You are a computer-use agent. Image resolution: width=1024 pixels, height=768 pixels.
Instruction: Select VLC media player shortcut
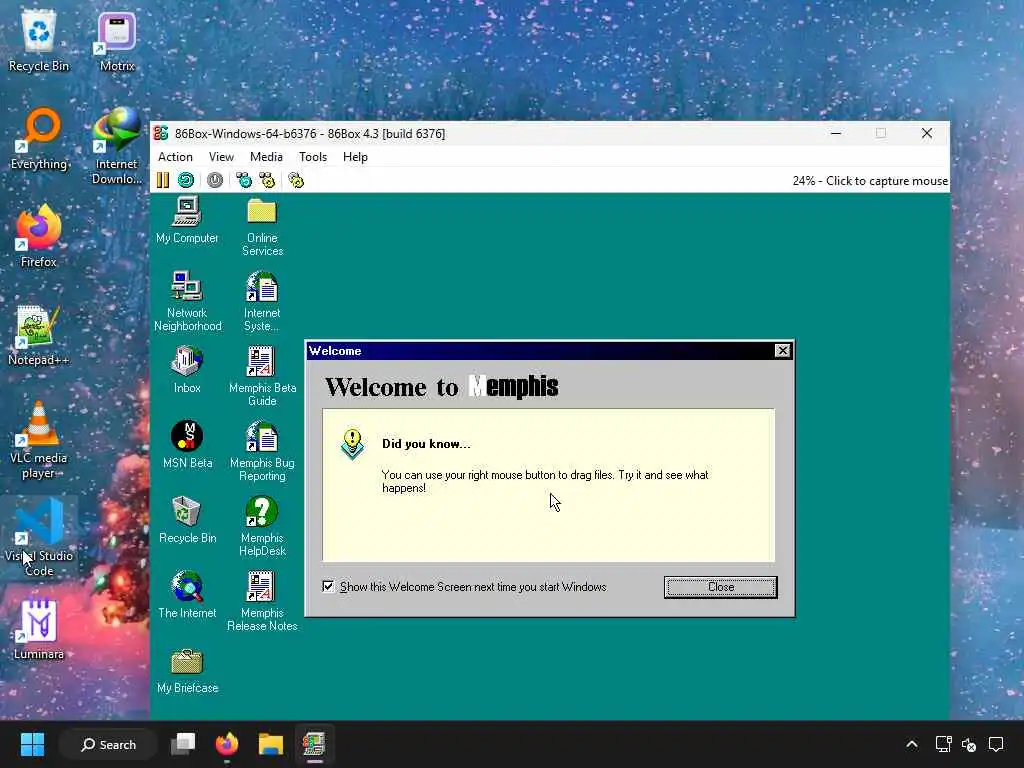point(39,440)
